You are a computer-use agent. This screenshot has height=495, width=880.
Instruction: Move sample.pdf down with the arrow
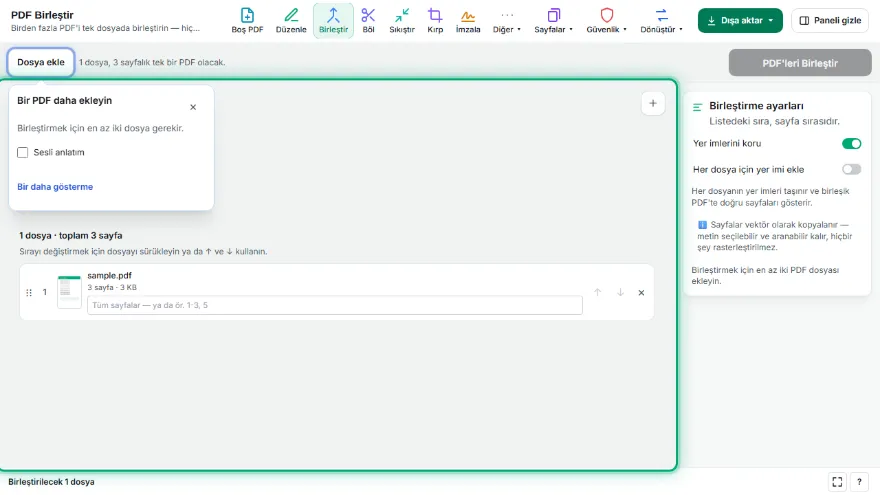click(x=620, y=292)
